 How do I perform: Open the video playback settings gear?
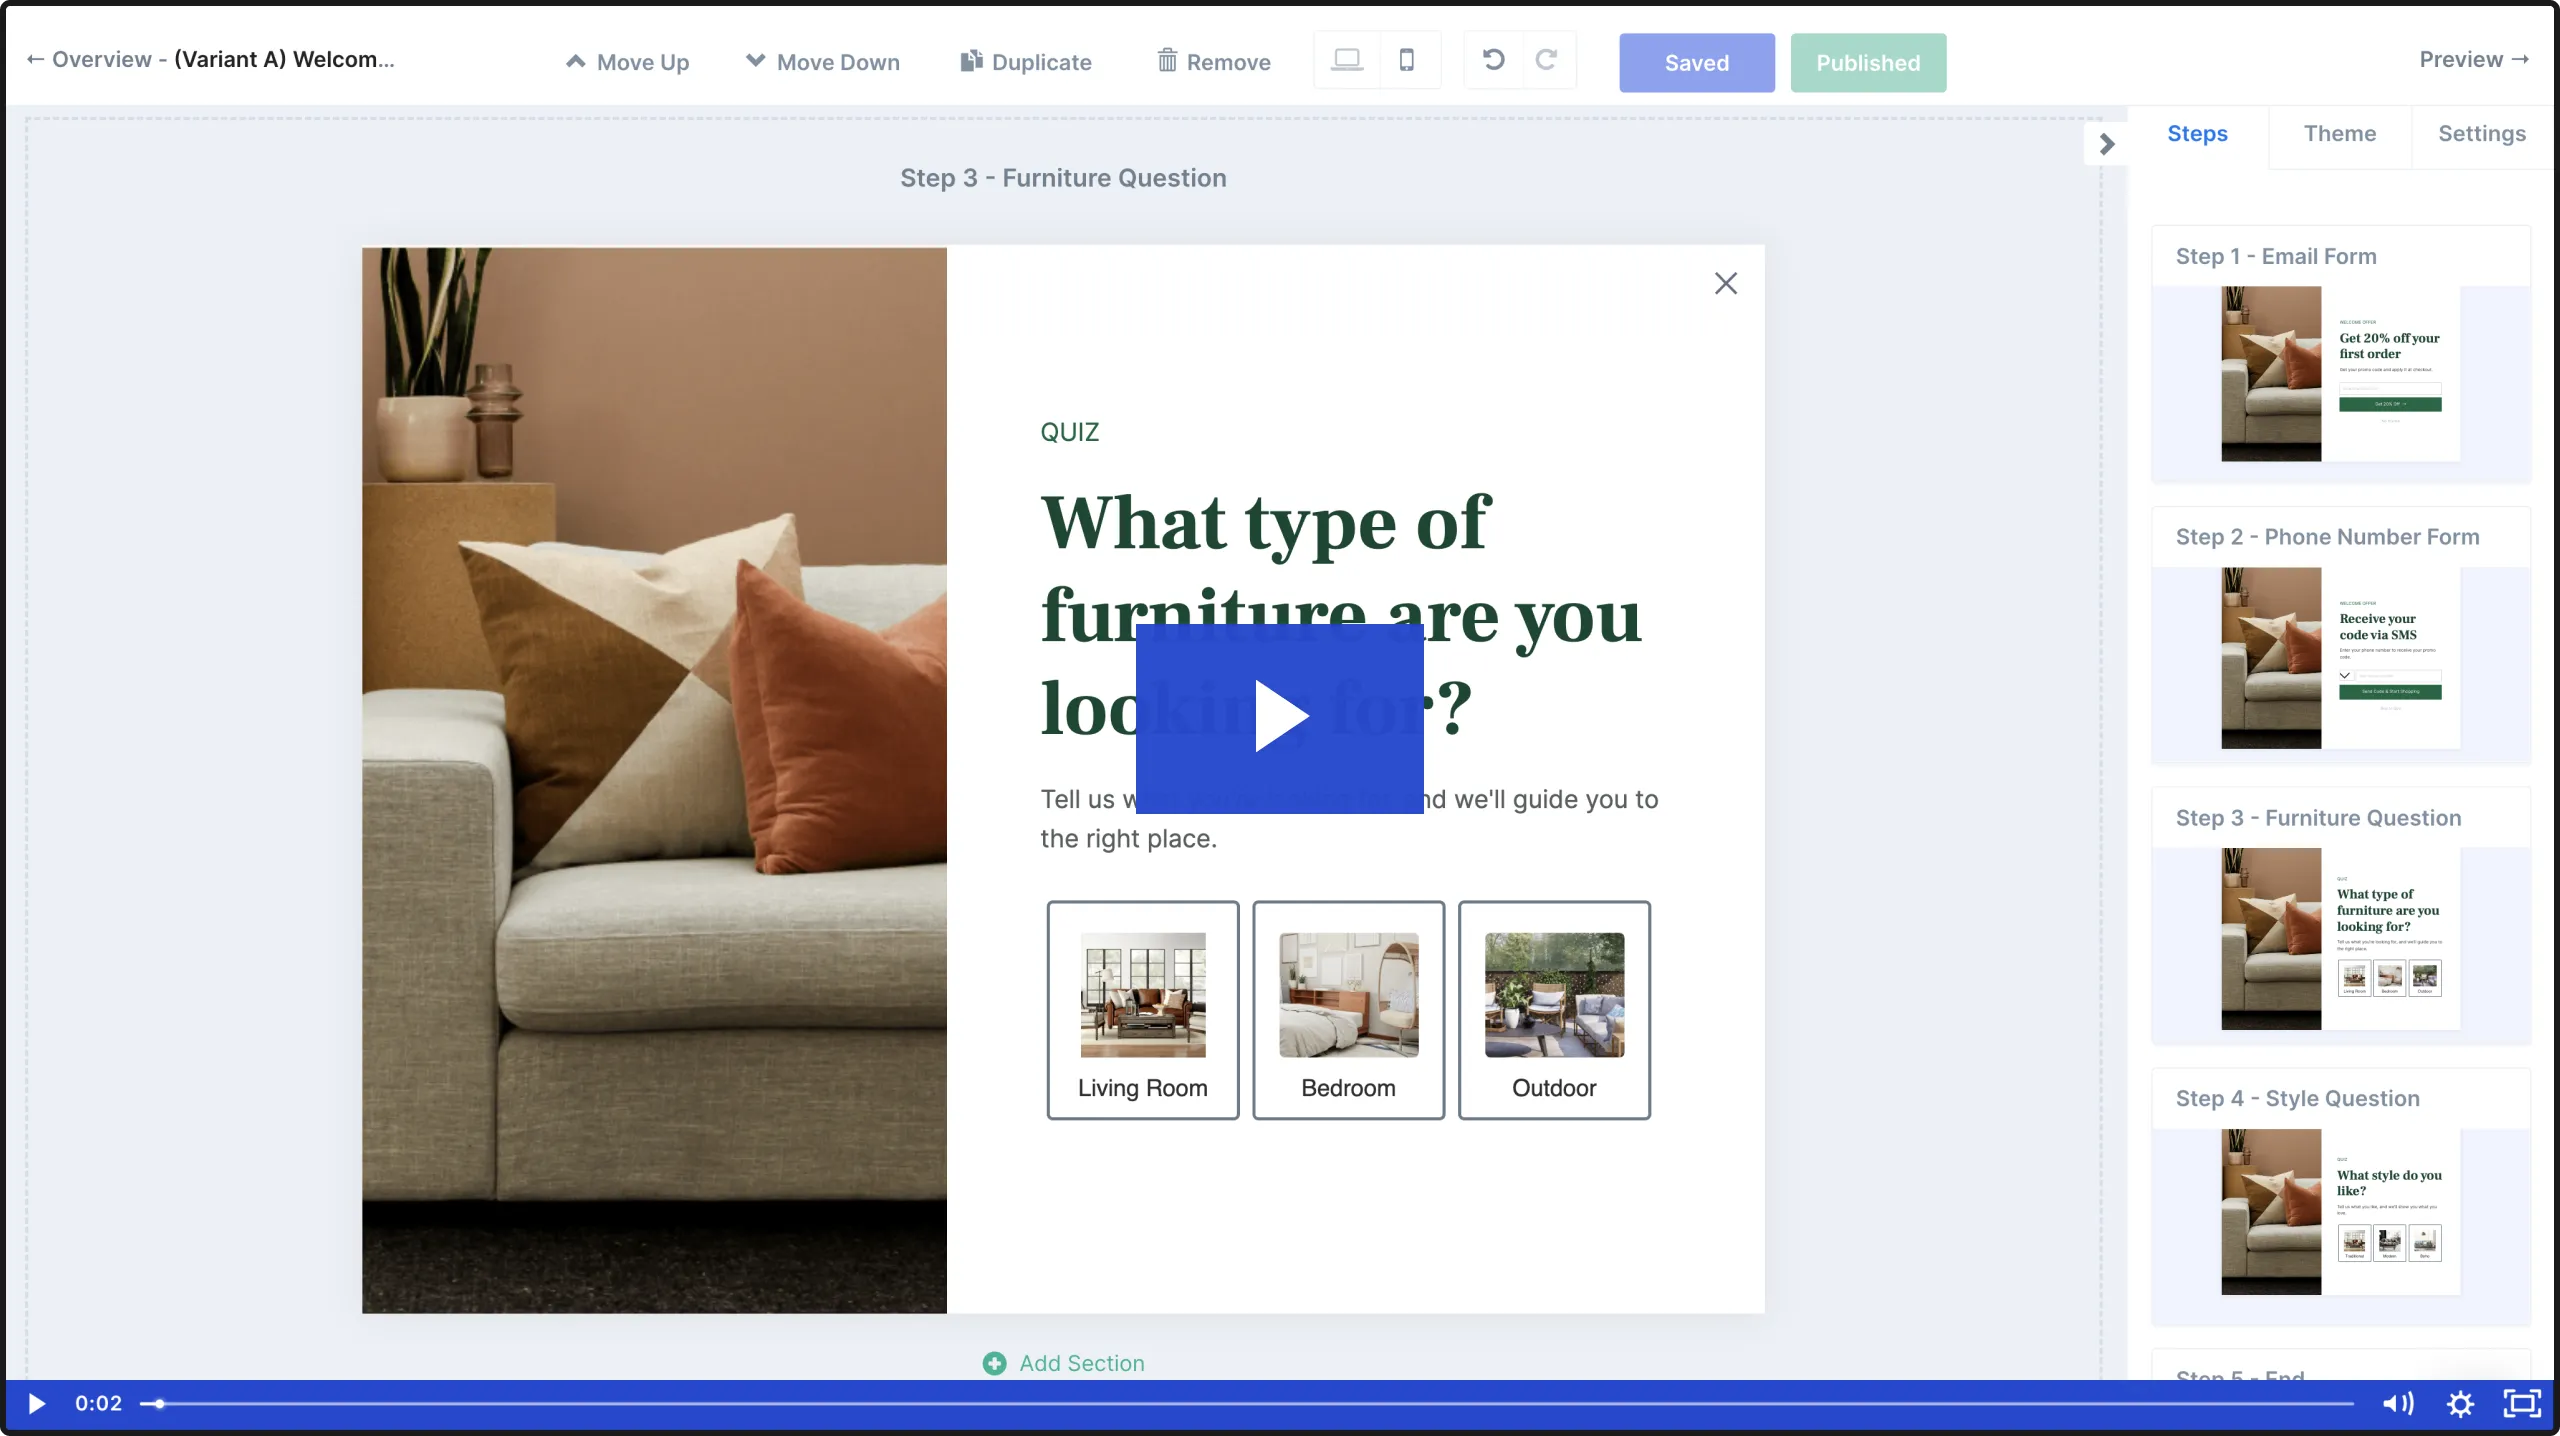[x=2459, y=1403]
